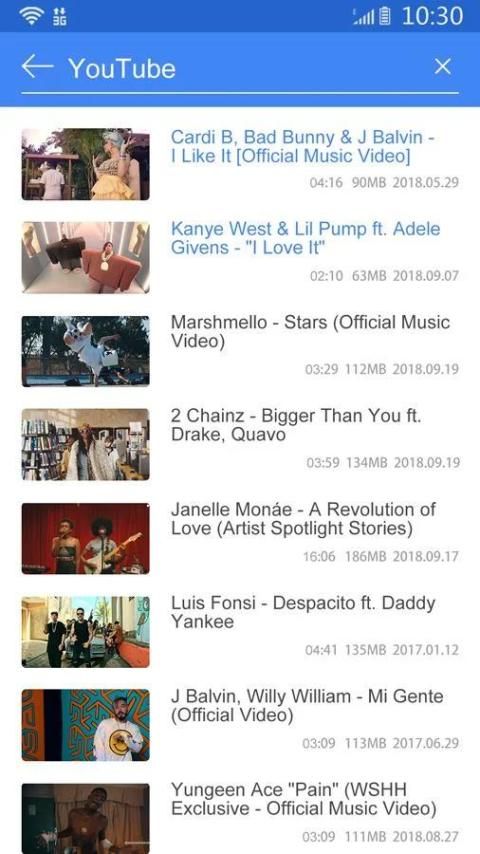This screenshot has height=854, width=480.
Task: Open J Balvin Mi Gente thumbnail
Action: pyautogui.click(x=86, y=725)
